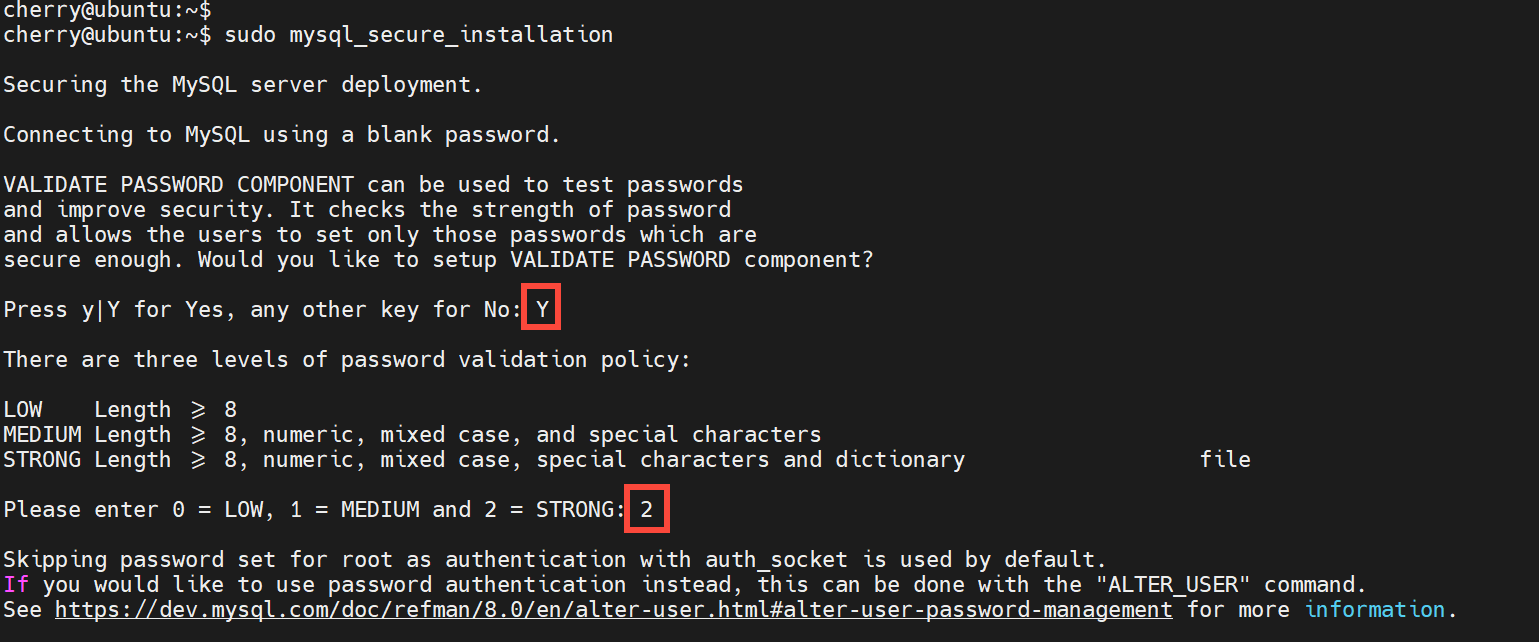Click the "There are three levels" policy line

pos(346,360)
